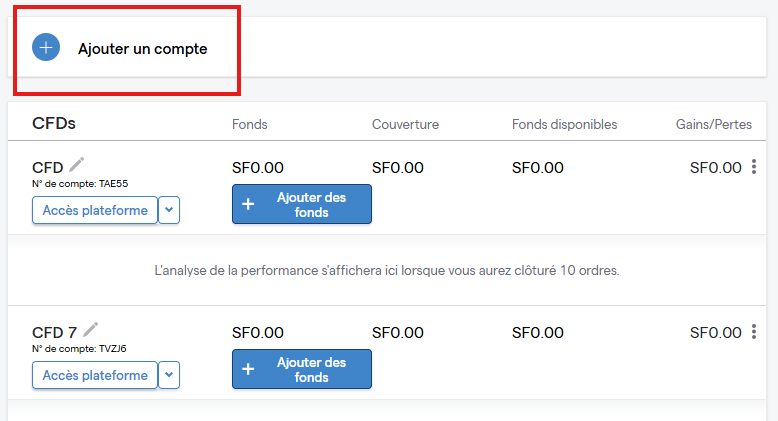Expand platform dropdown arrow for account TVZJ6

(169, 375)
